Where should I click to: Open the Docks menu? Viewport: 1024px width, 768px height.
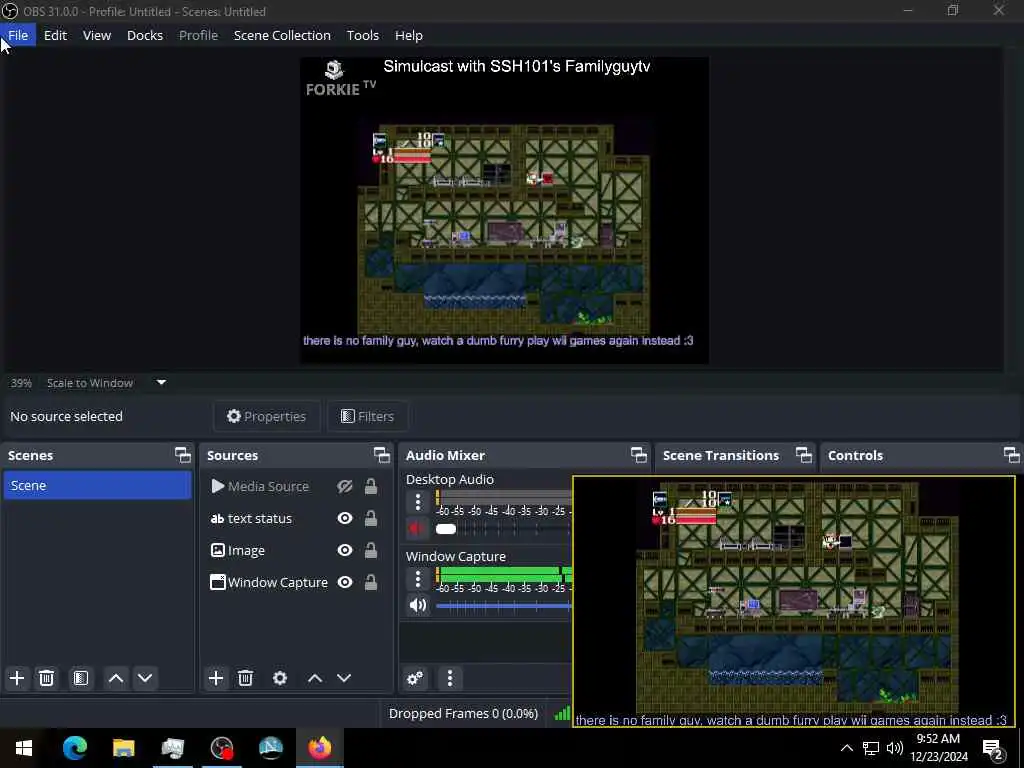(x=145, y=35)
